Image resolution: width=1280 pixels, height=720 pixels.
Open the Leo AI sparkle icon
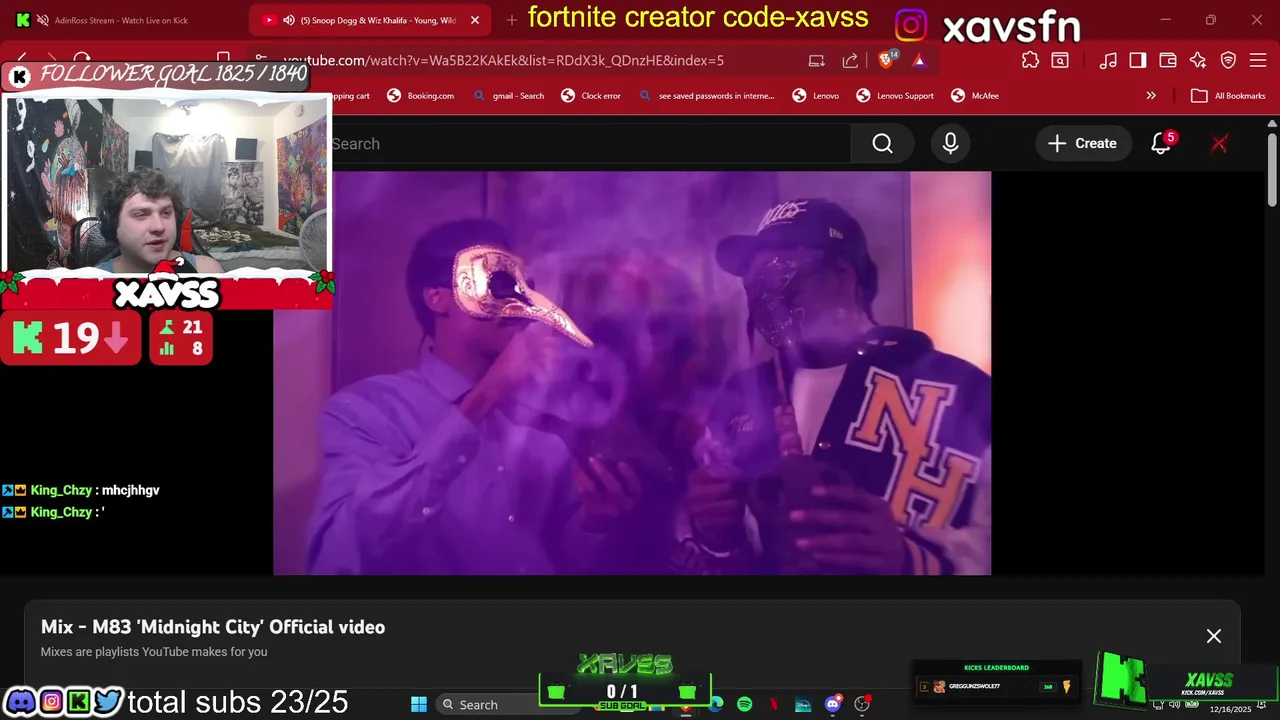coord(1198,60)
